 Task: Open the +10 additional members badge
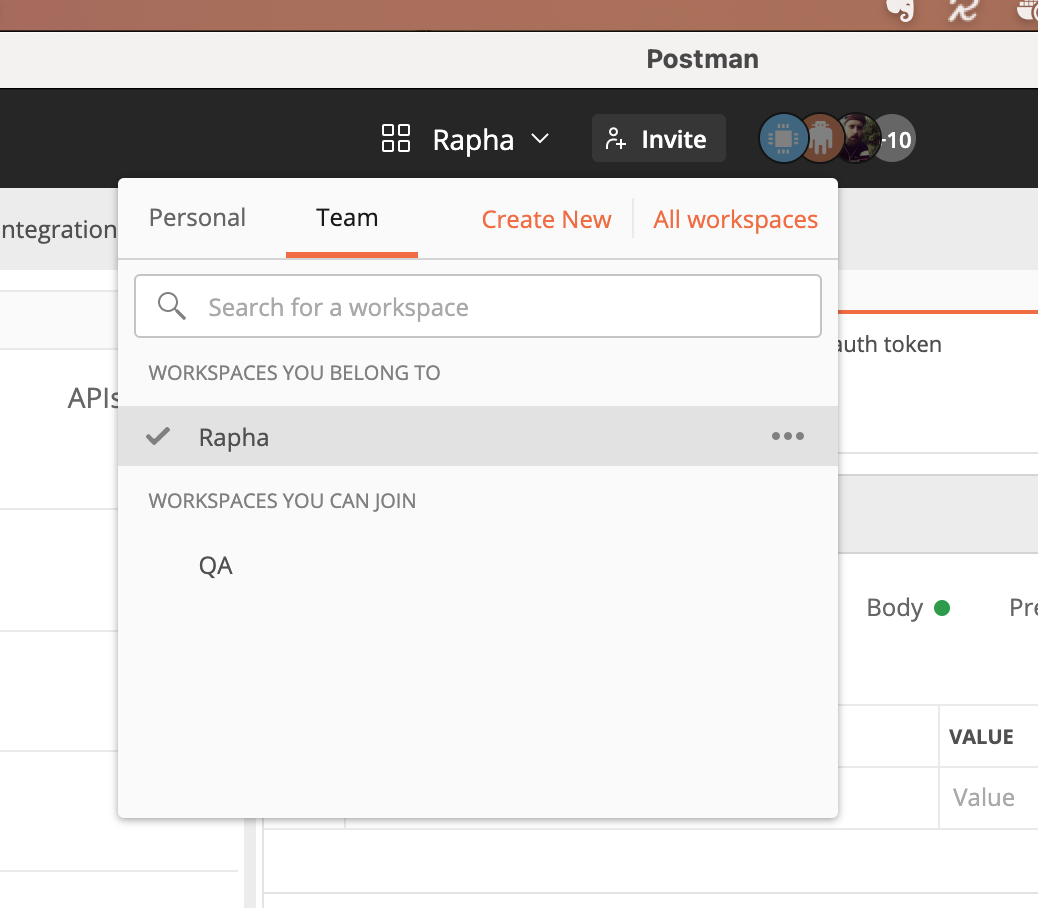896,139
